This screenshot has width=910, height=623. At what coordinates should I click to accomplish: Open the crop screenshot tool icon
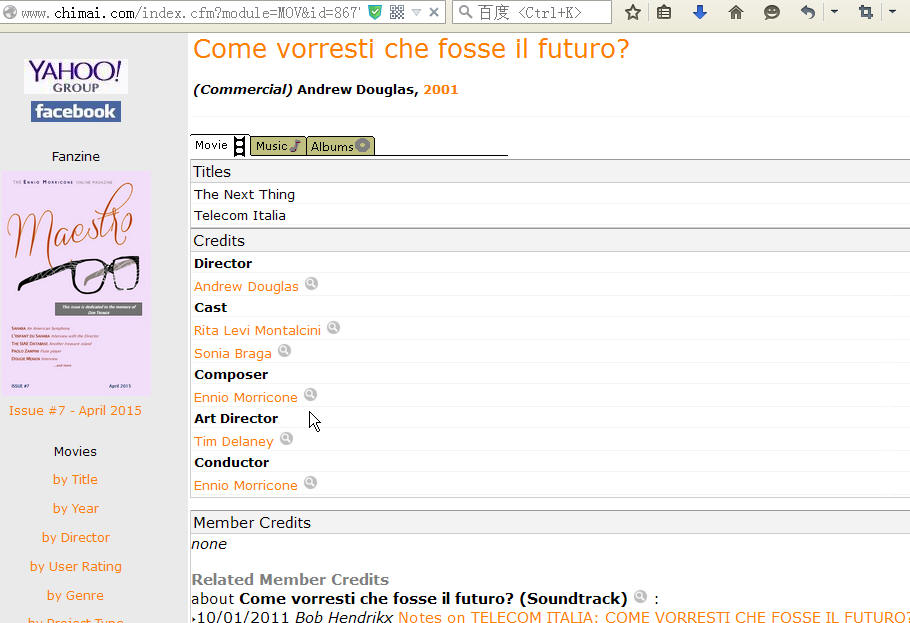pyautogui.click(x=866, y=12)
